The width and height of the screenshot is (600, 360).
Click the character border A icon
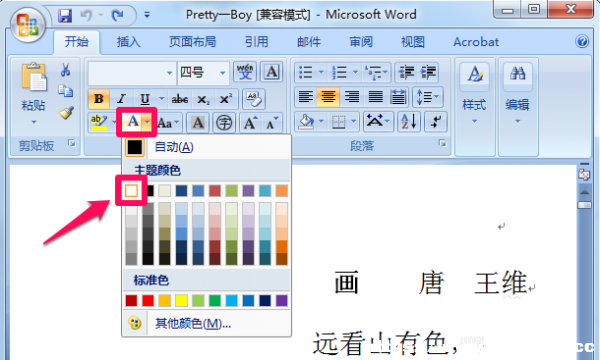[271, 72]
